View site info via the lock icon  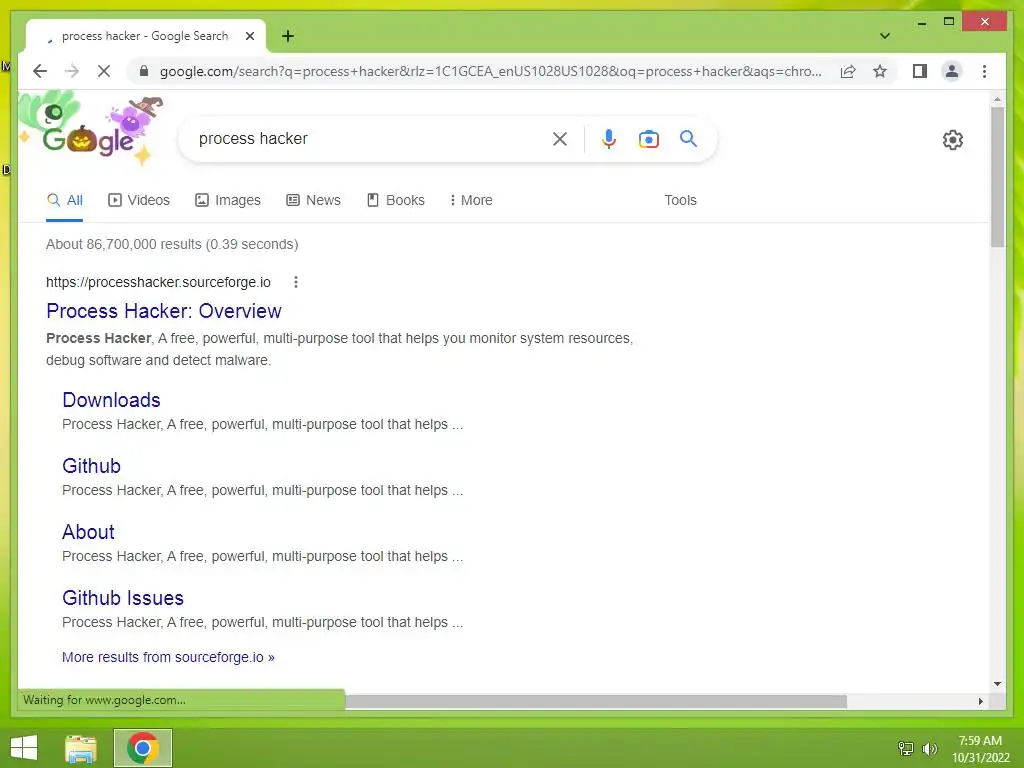pyautogui.click(x=144, y=71)
